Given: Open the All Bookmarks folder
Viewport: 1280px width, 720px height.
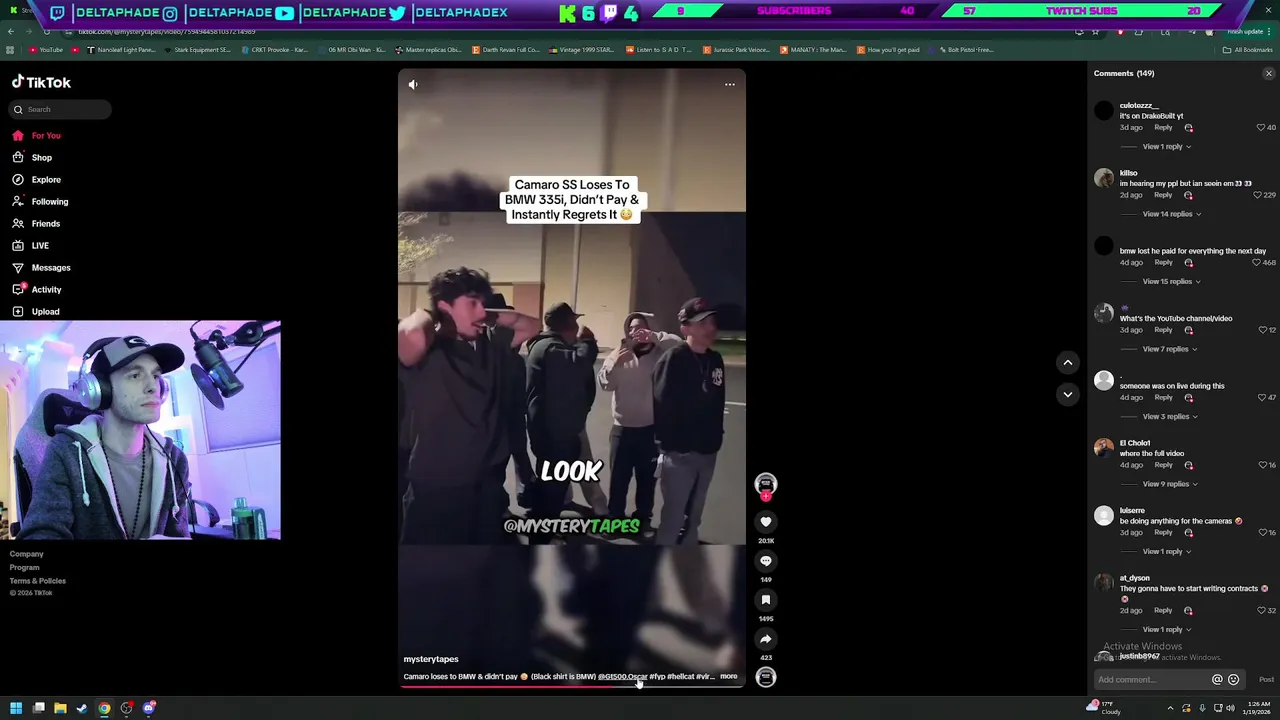Looking at the screenshot, I should point(1248,50).
